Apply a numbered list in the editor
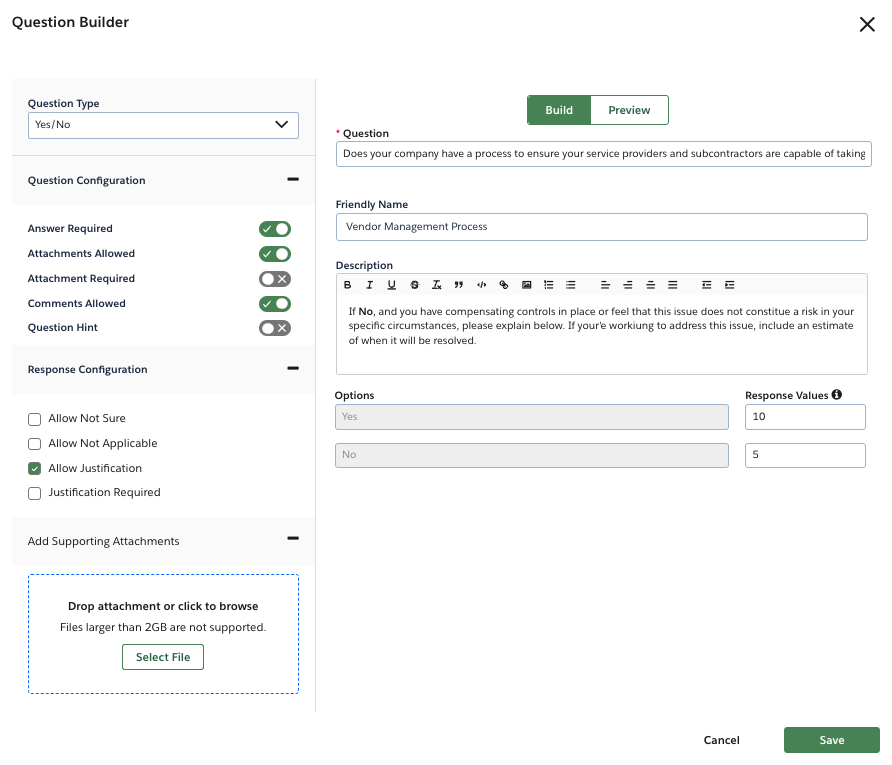 [x=548, y=285]
